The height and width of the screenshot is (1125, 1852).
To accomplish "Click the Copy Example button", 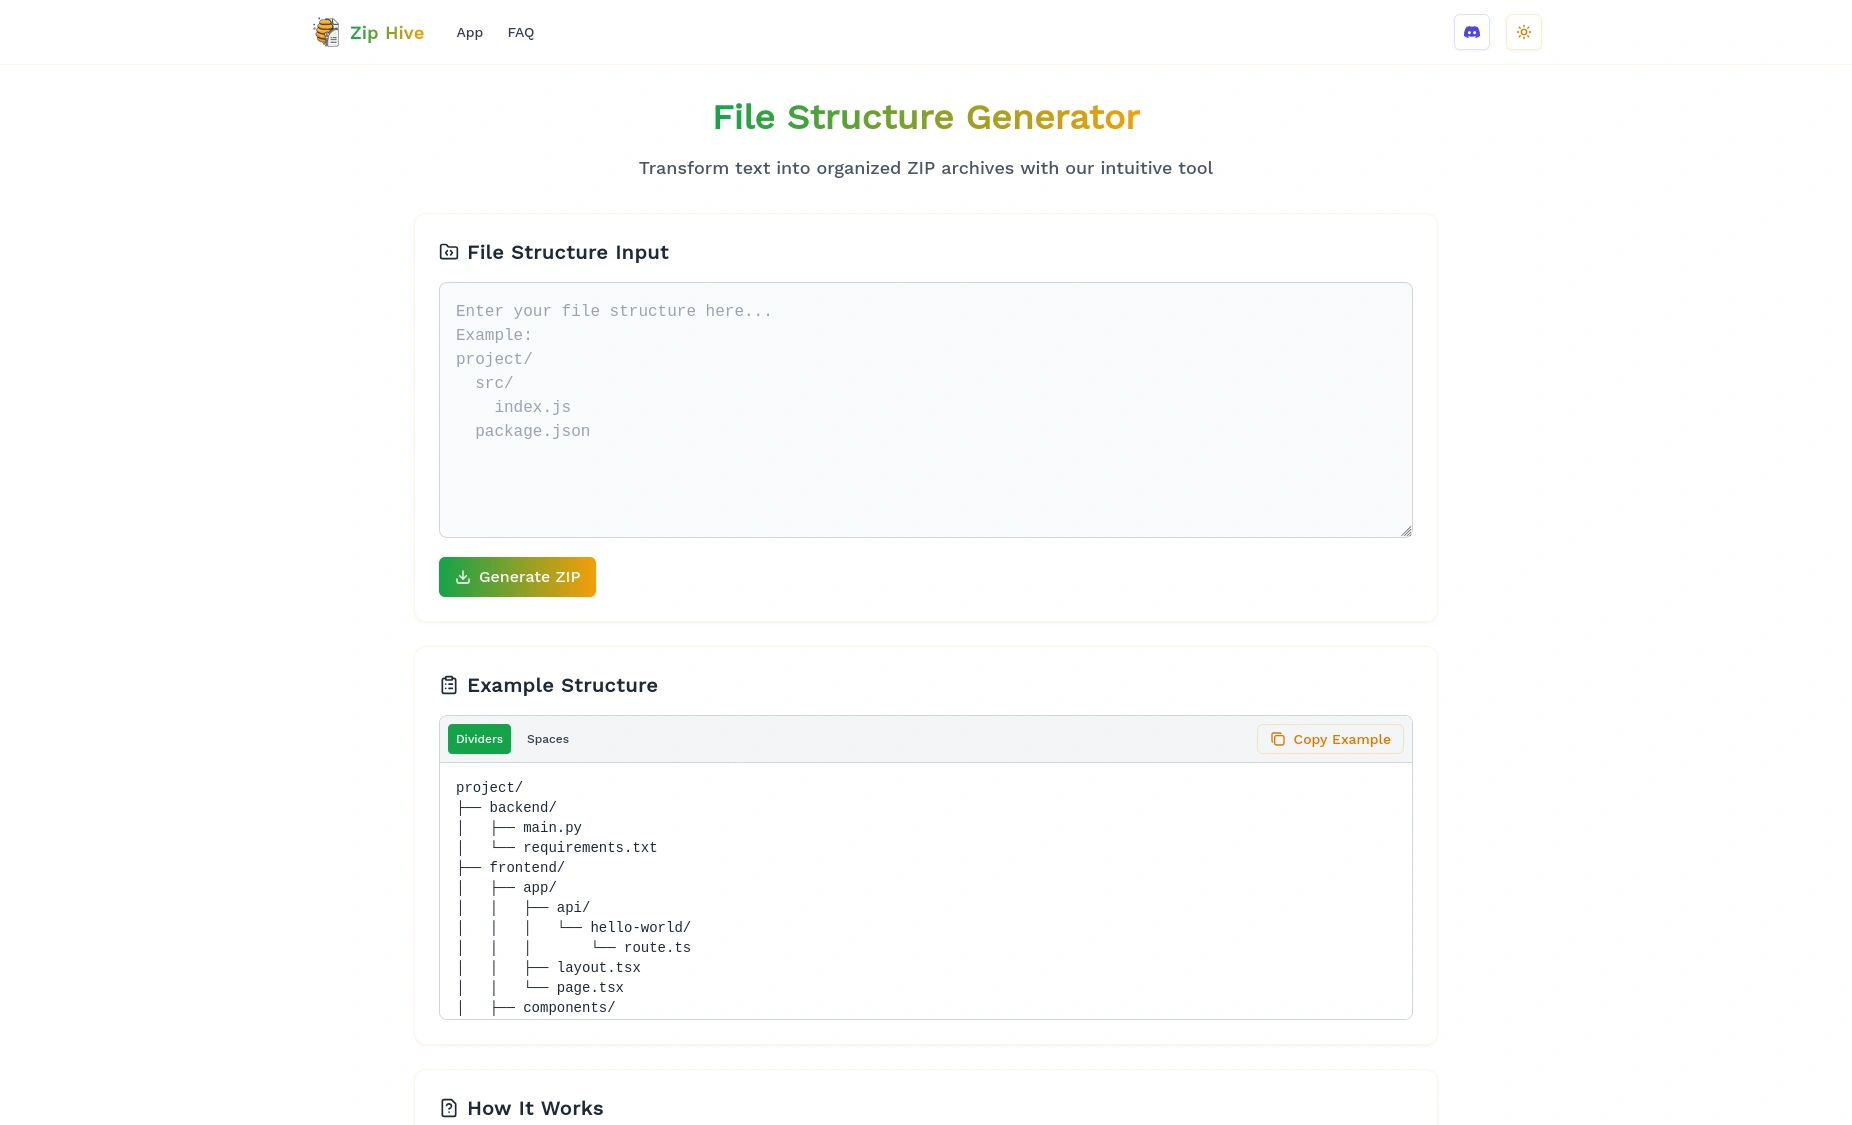I will (x=1330, y=739).
